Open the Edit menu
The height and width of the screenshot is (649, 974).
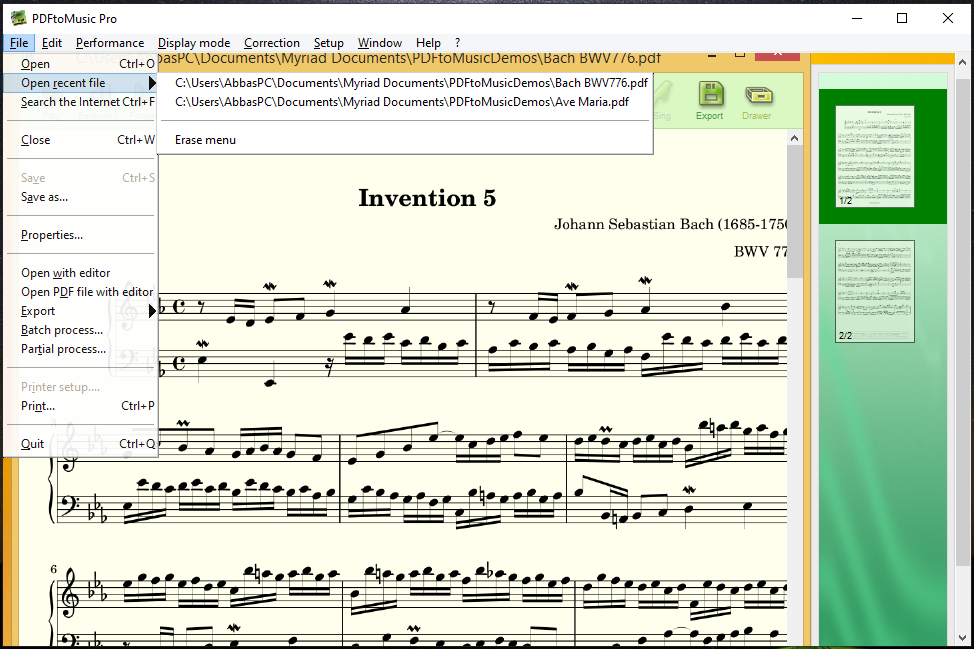tap(52, 43)
